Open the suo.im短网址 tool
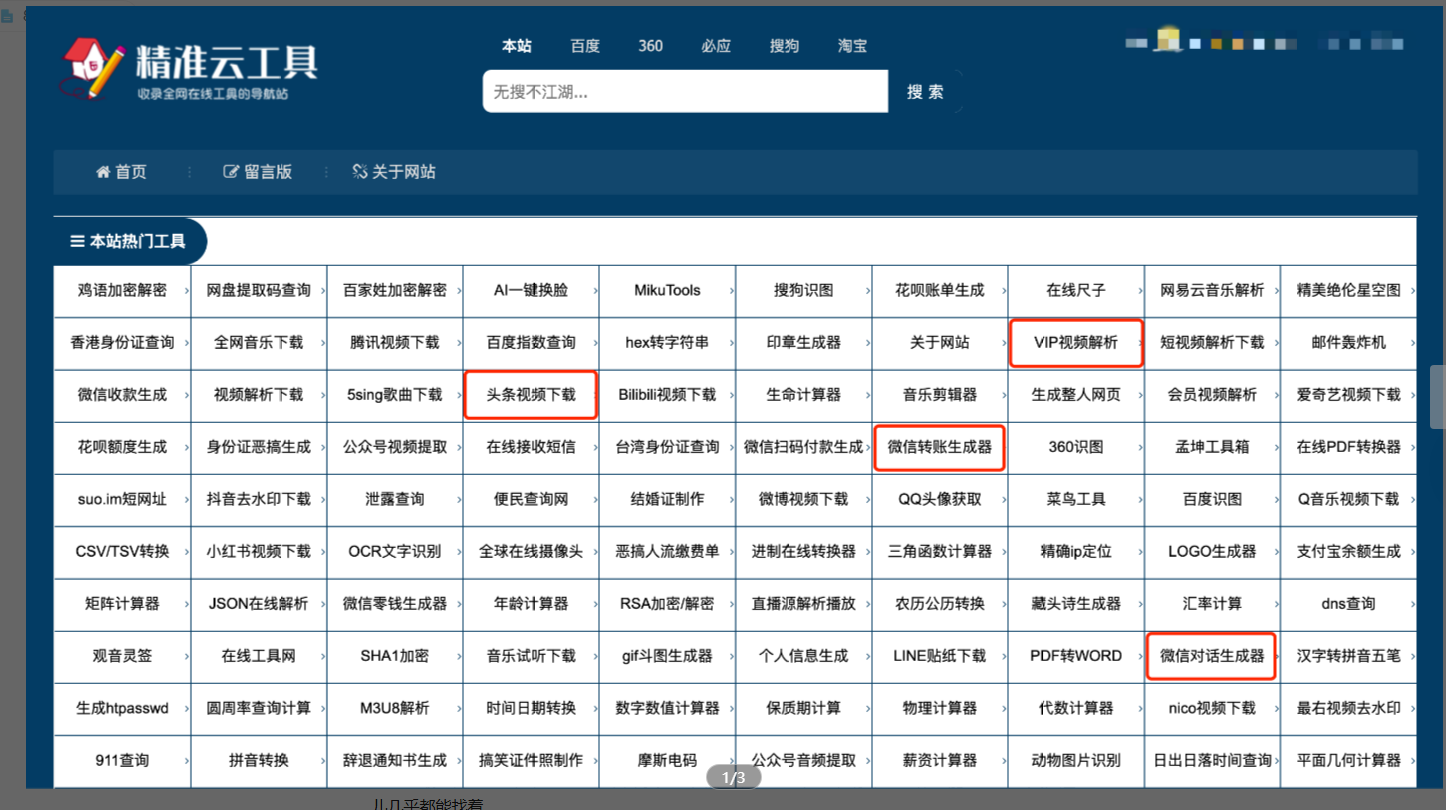The image size is (1446, 810). pyautogui.click(x=122, y=498)
